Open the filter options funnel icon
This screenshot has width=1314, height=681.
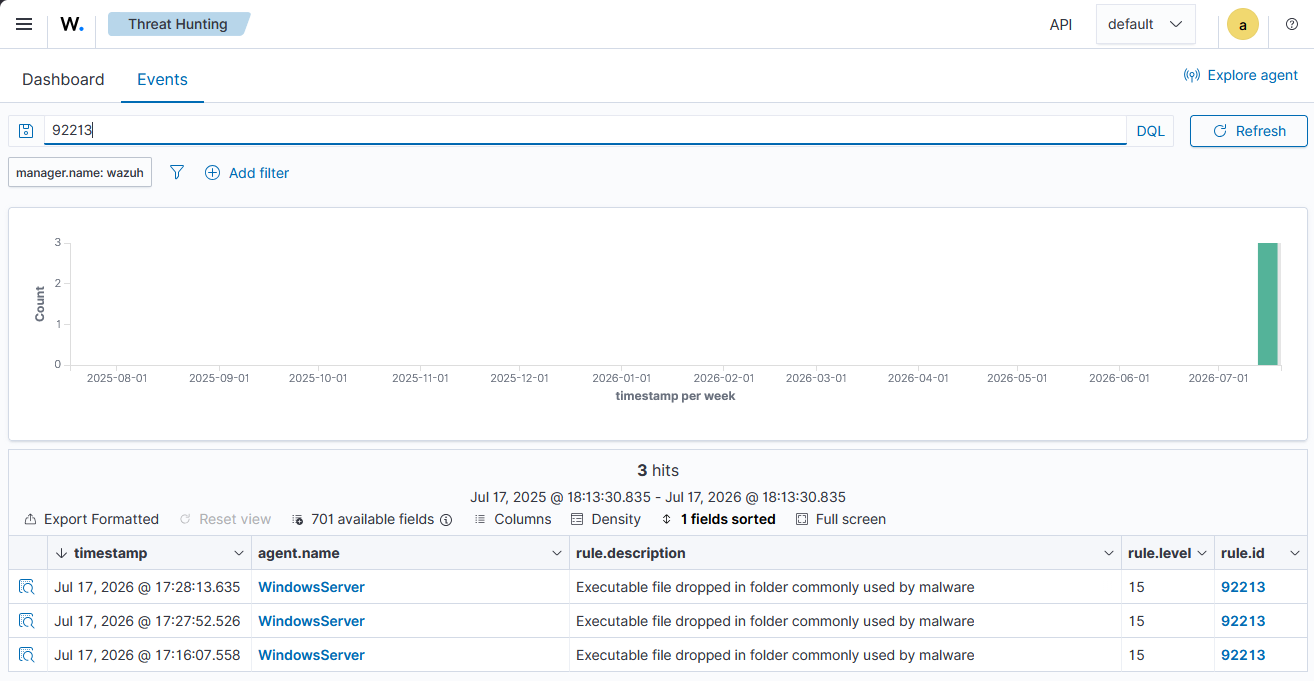177,173
